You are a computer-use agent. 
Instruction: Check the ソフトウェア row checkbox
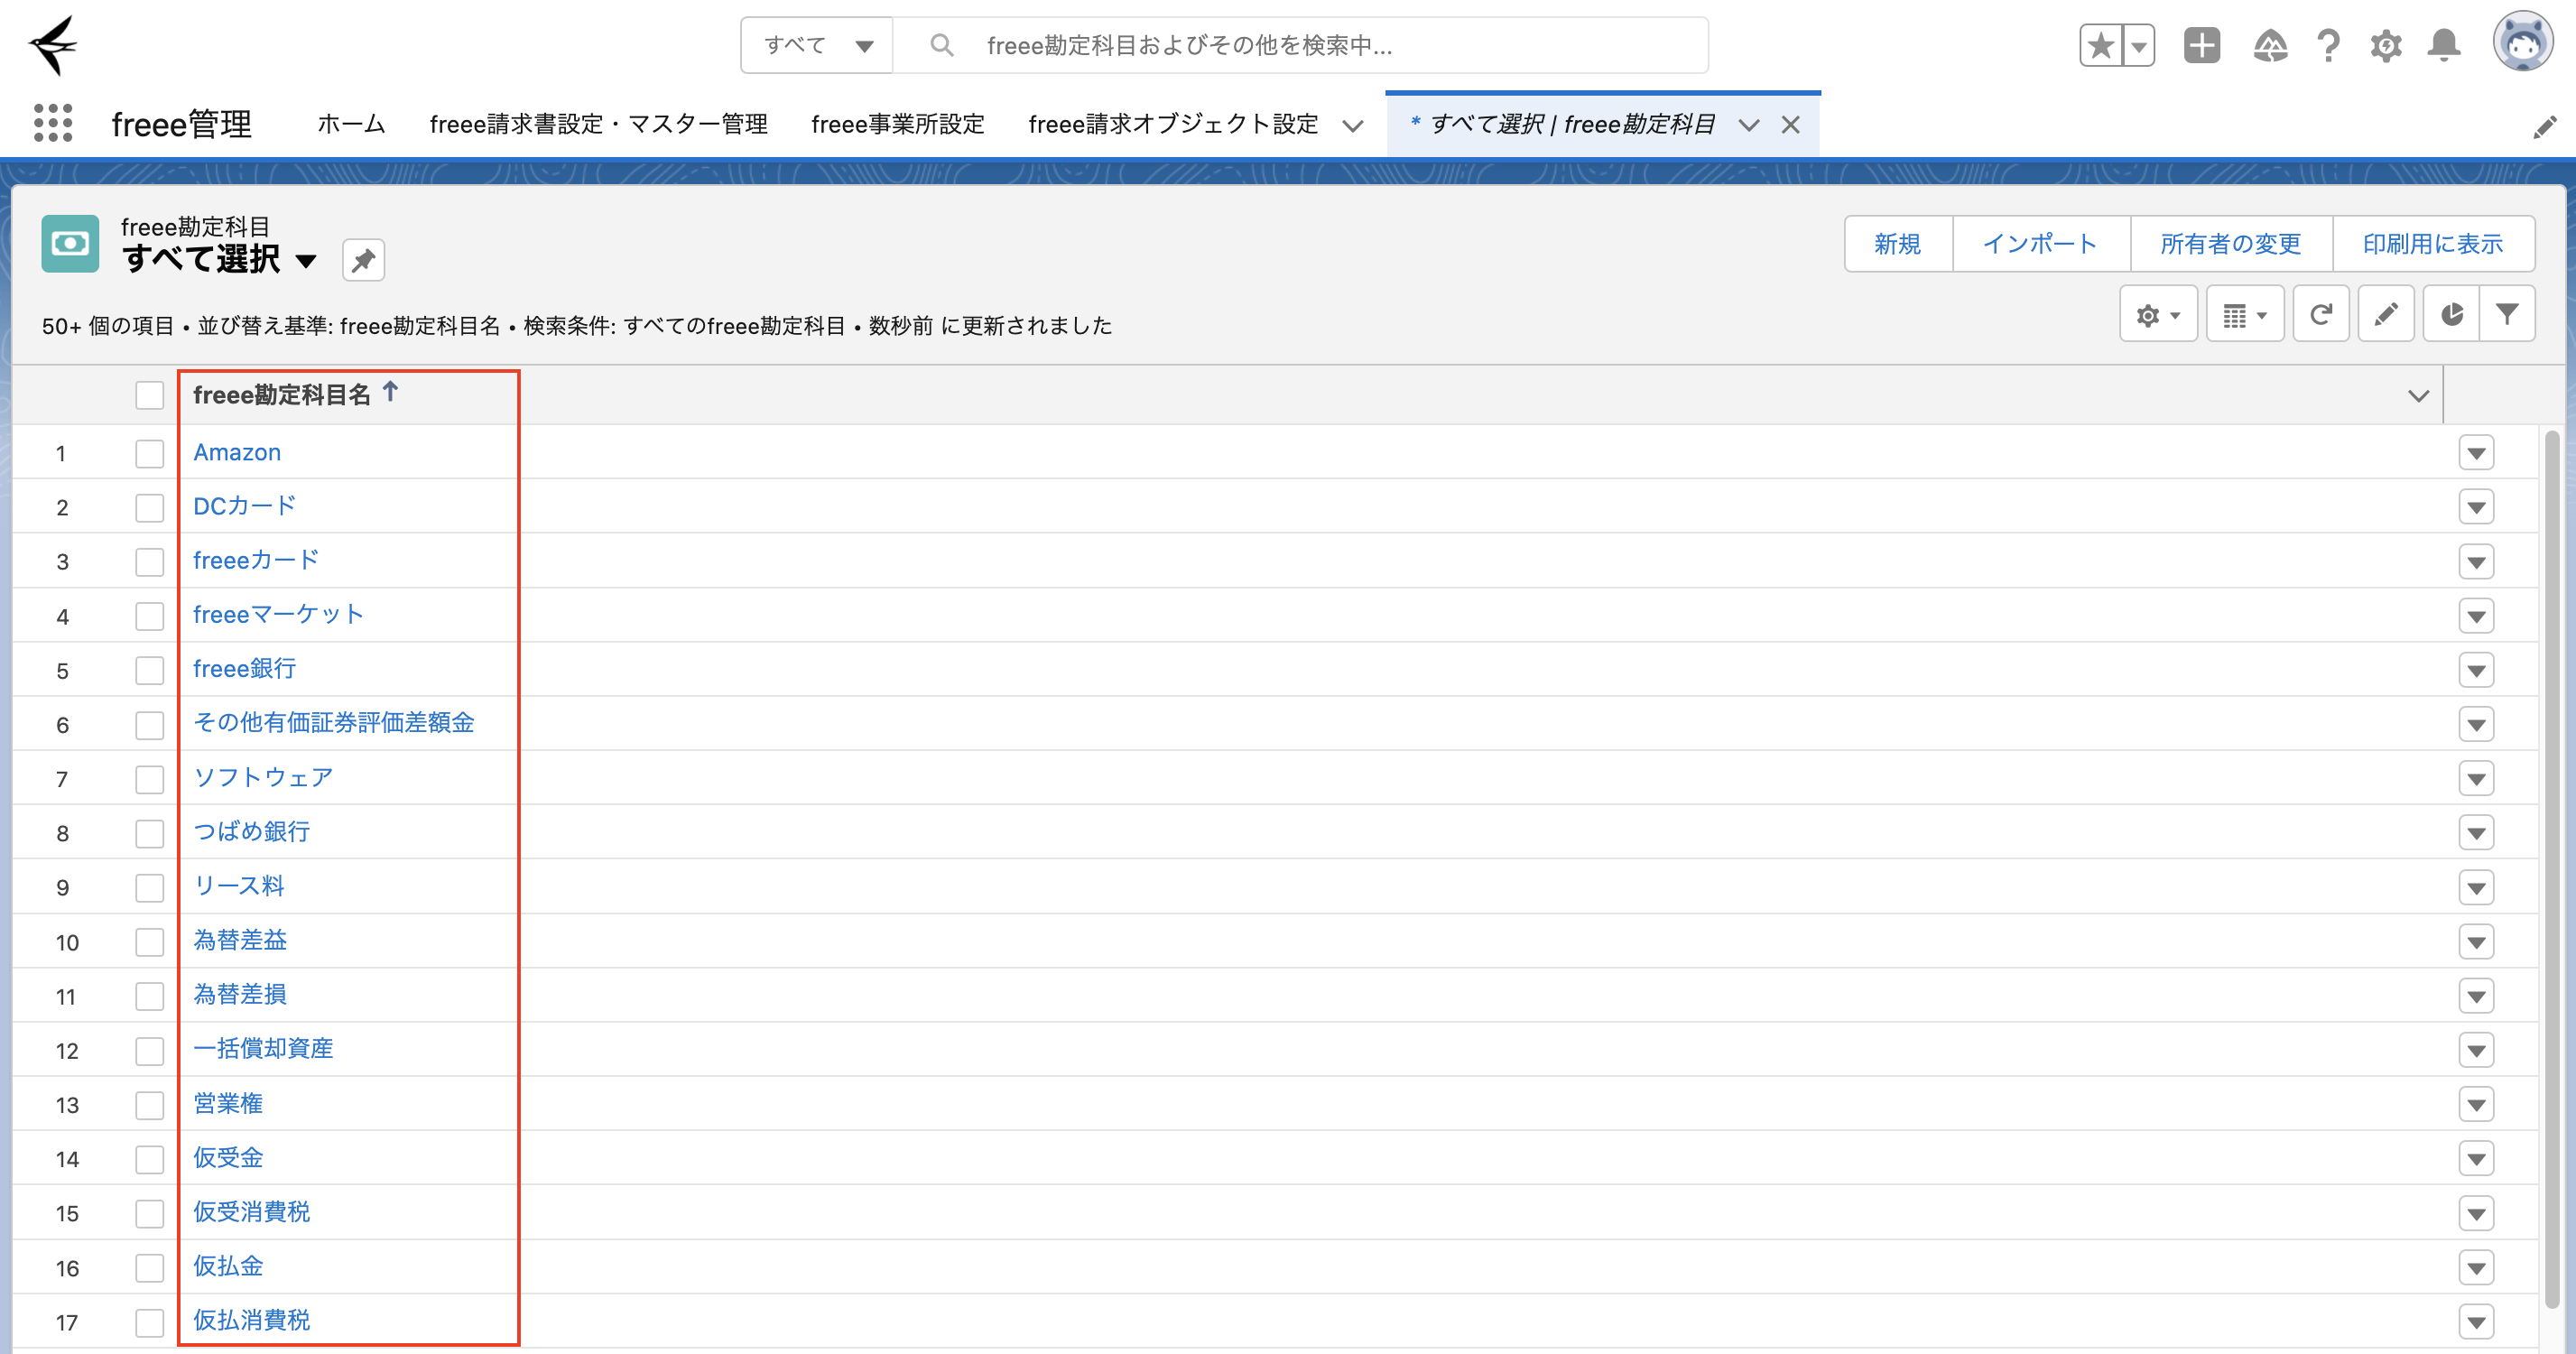(x=149, y=779)
